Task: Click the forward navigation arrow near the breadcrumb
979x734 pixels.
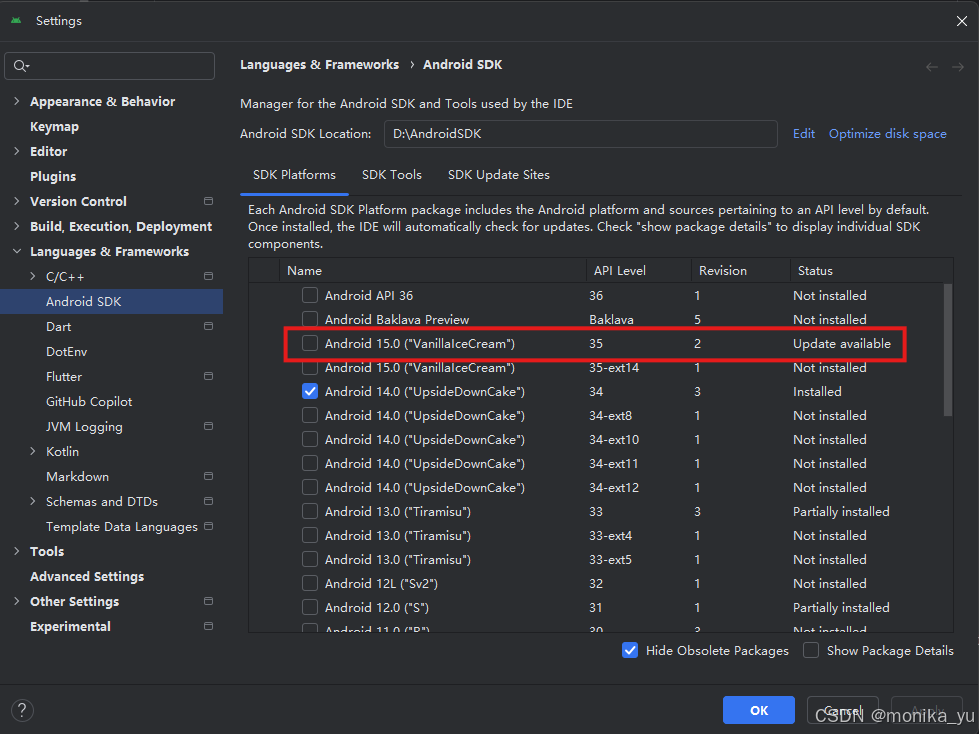Action: pos(957,66)
